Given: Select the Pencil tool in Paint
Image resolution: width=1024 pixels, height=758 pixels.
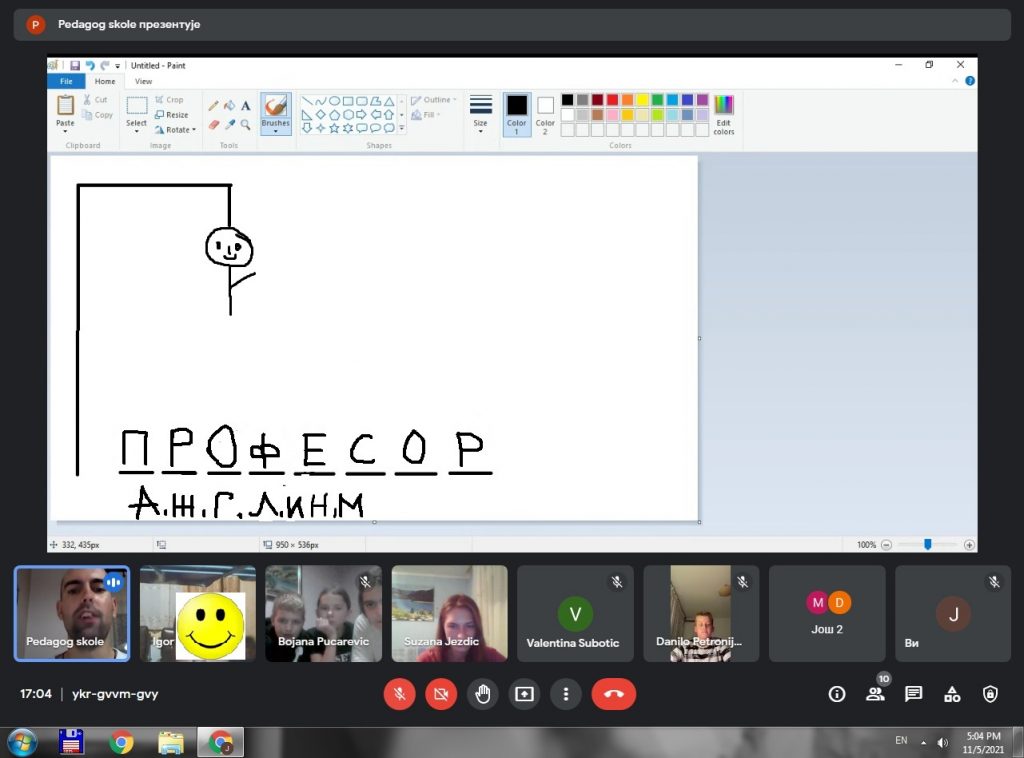Looking at the screenshot, I should [x=213, y=106].
